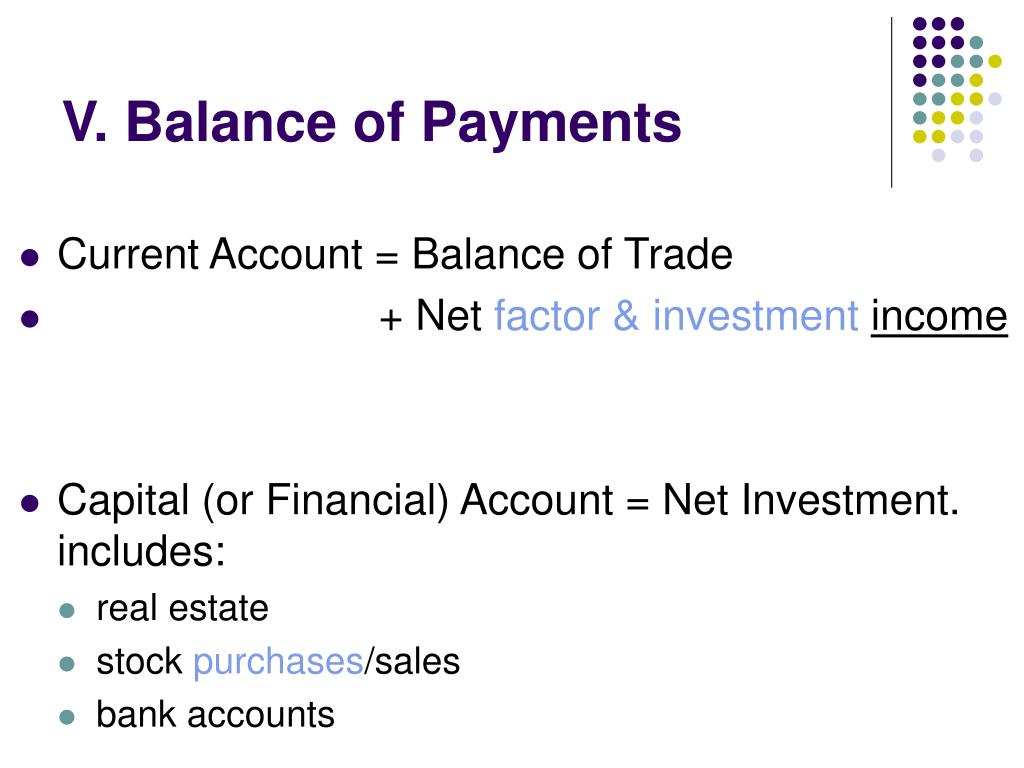This screenshot has width=1024, height=768.
Task: Click the 'Net Investment.' text
Action: point(810,500)
